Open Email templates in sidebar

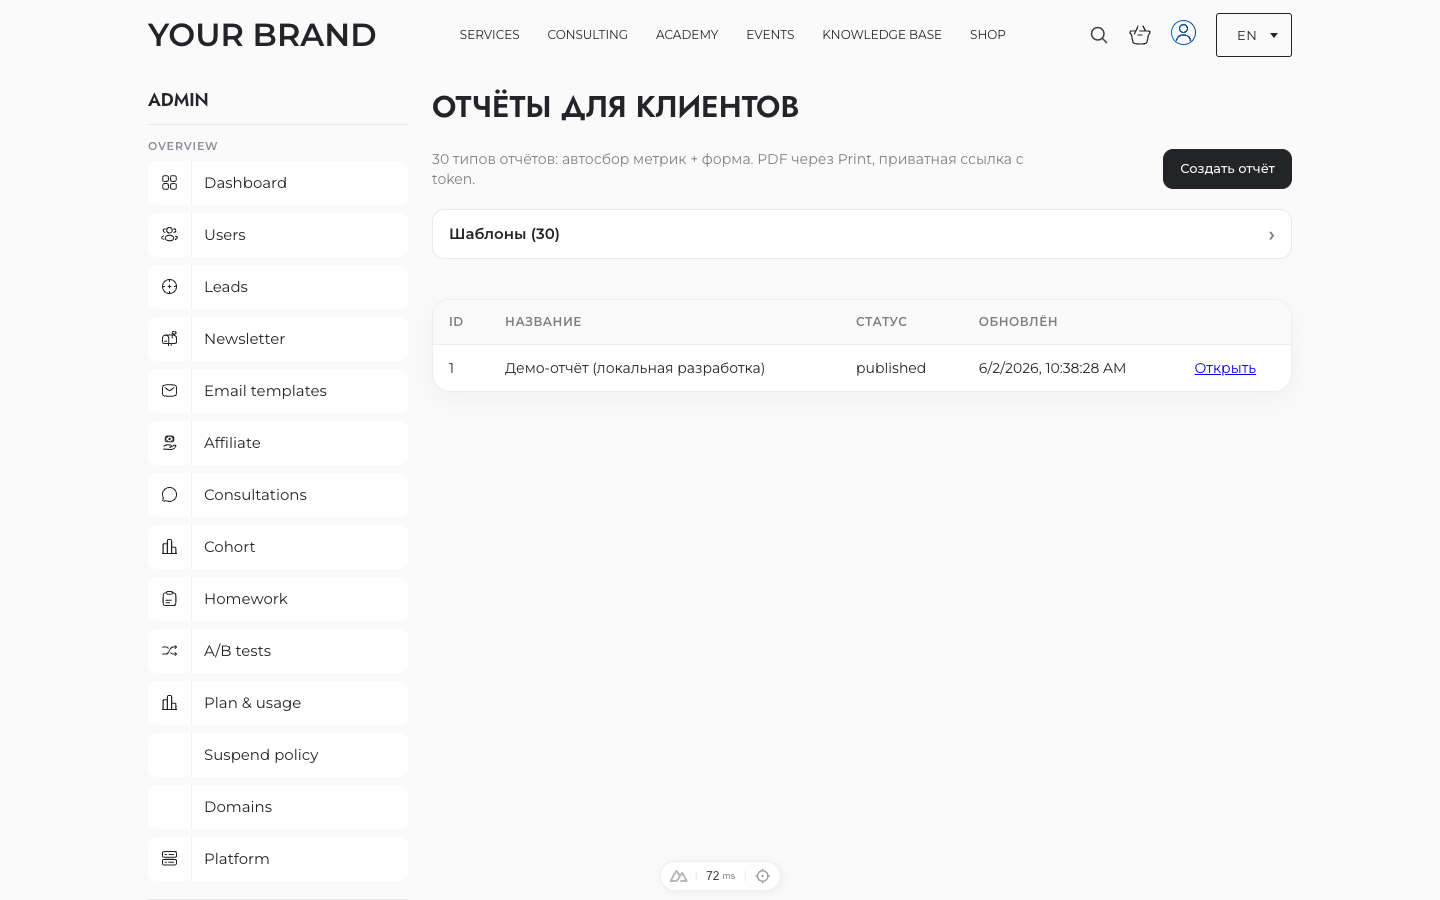point(278,391)
